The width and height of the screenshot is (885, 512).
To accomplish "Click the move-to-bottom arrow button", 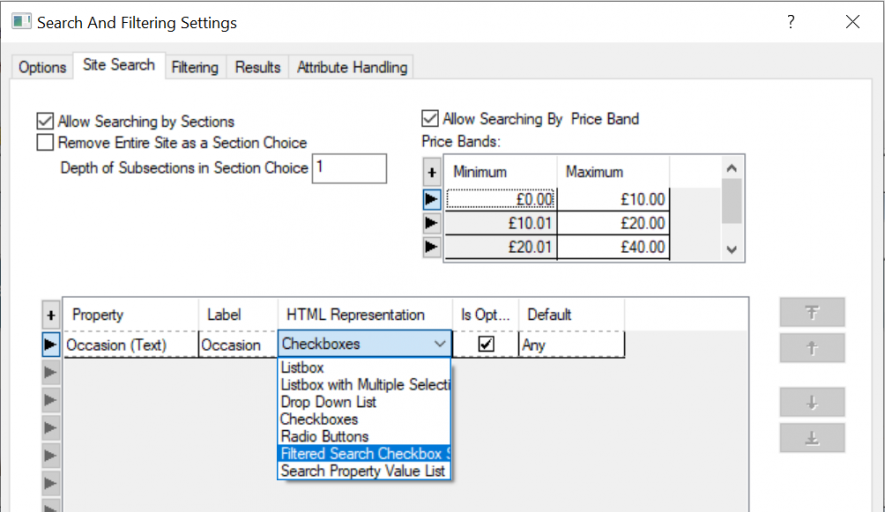I will (812, 438).
